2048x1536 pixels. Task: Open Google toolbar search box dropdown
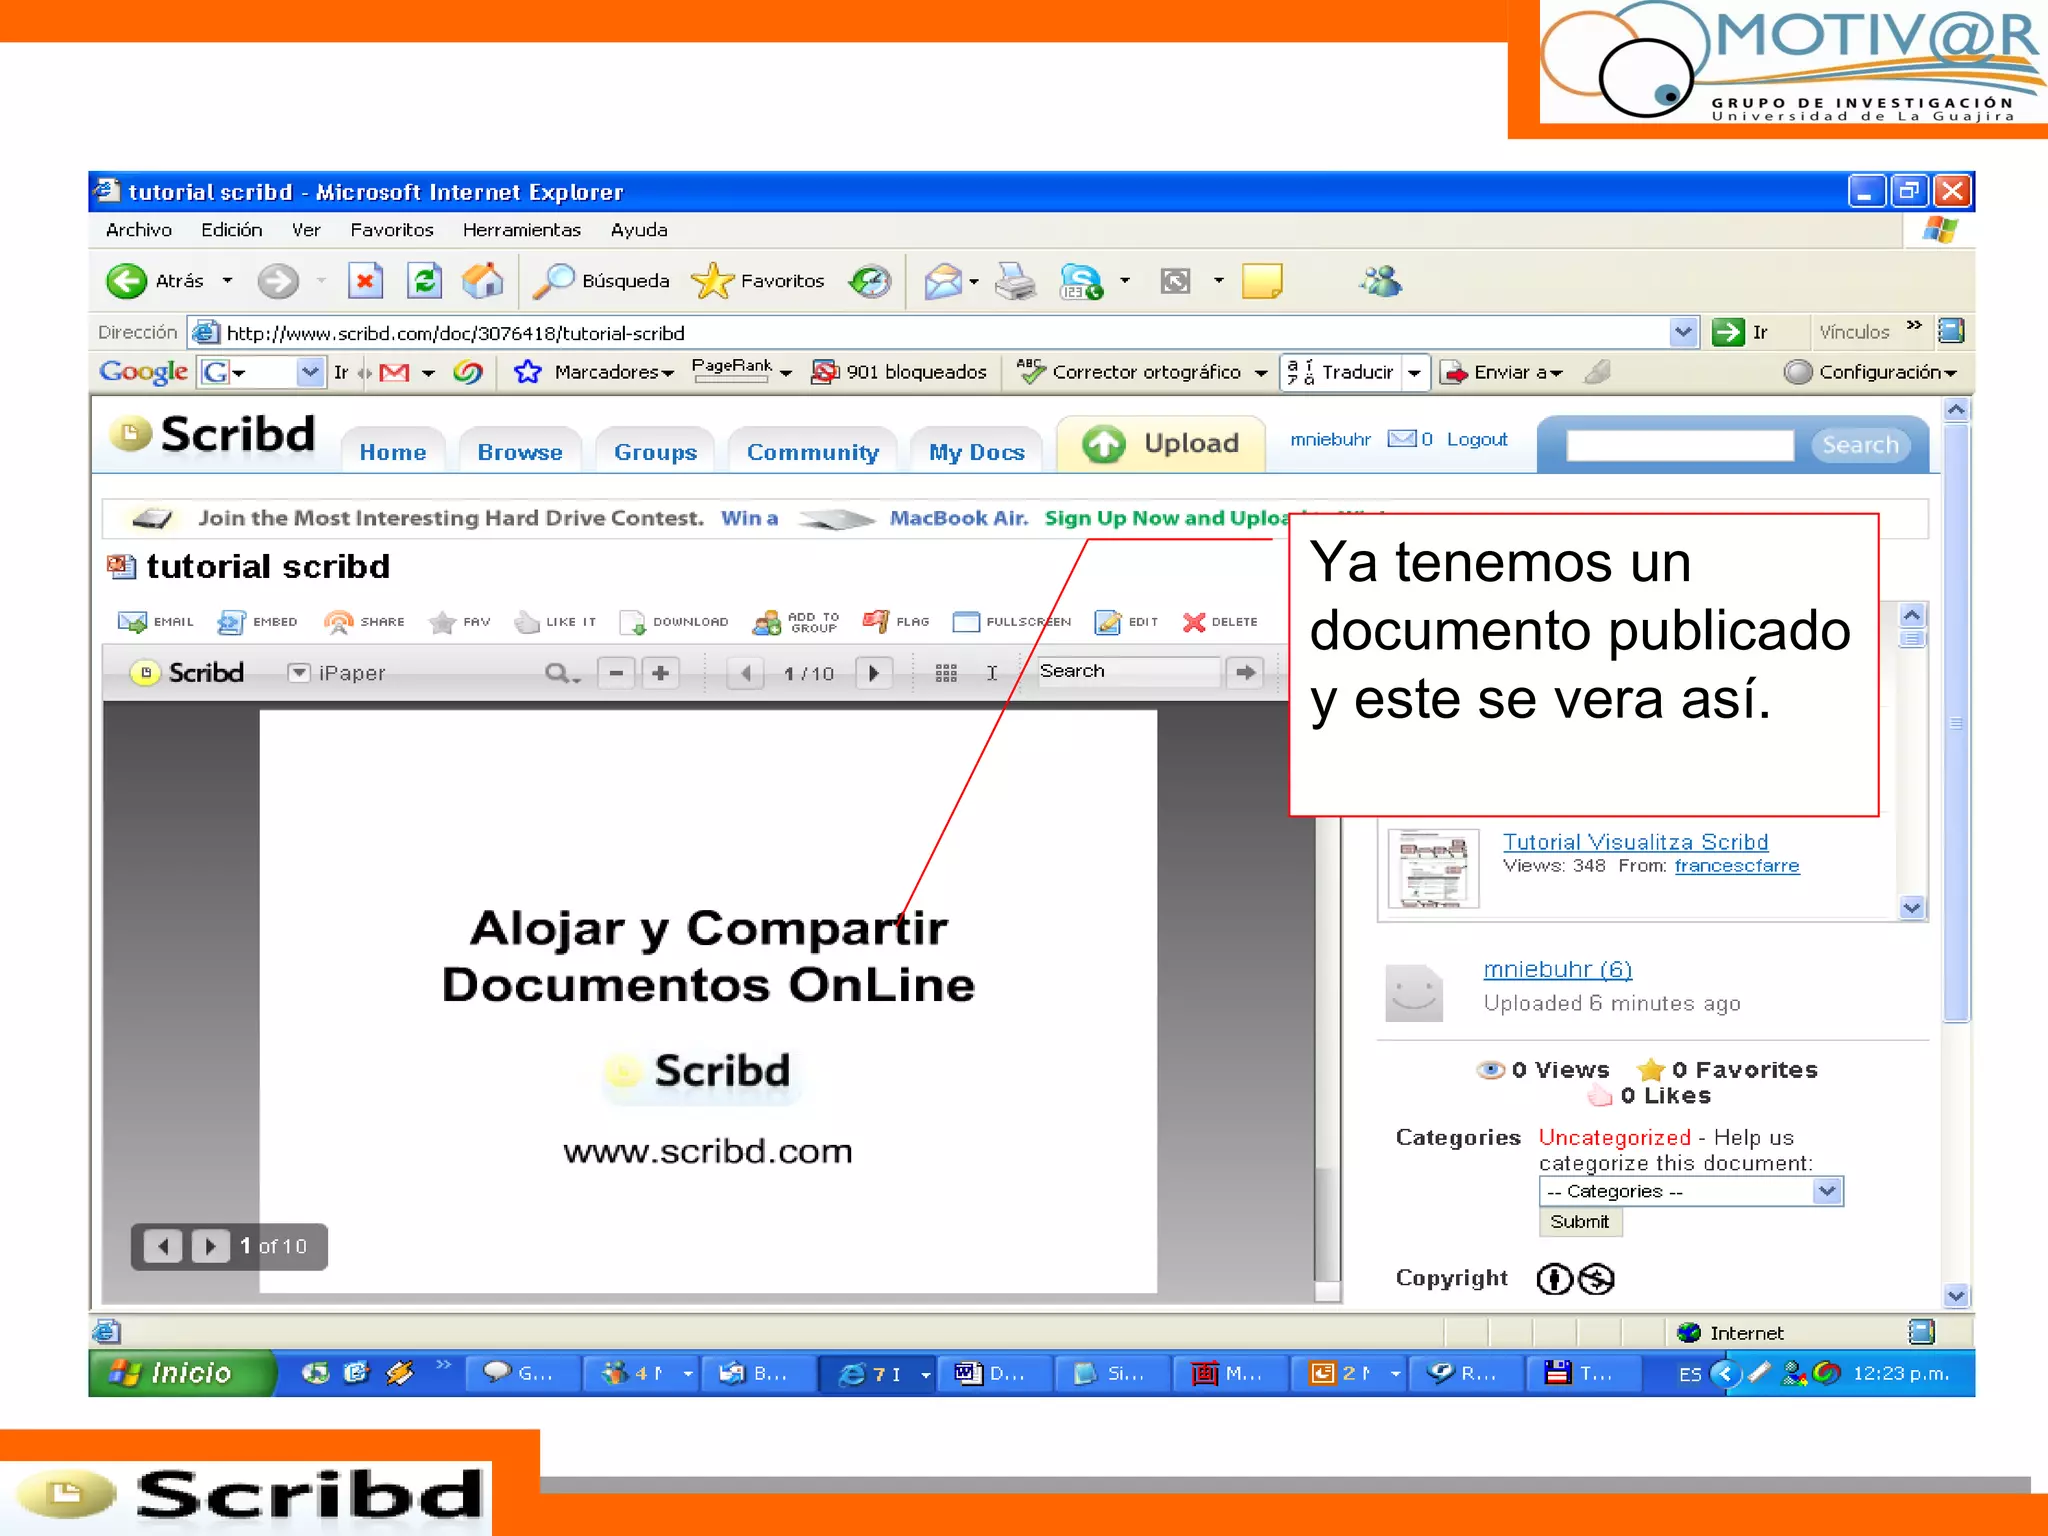click(310, 372)
